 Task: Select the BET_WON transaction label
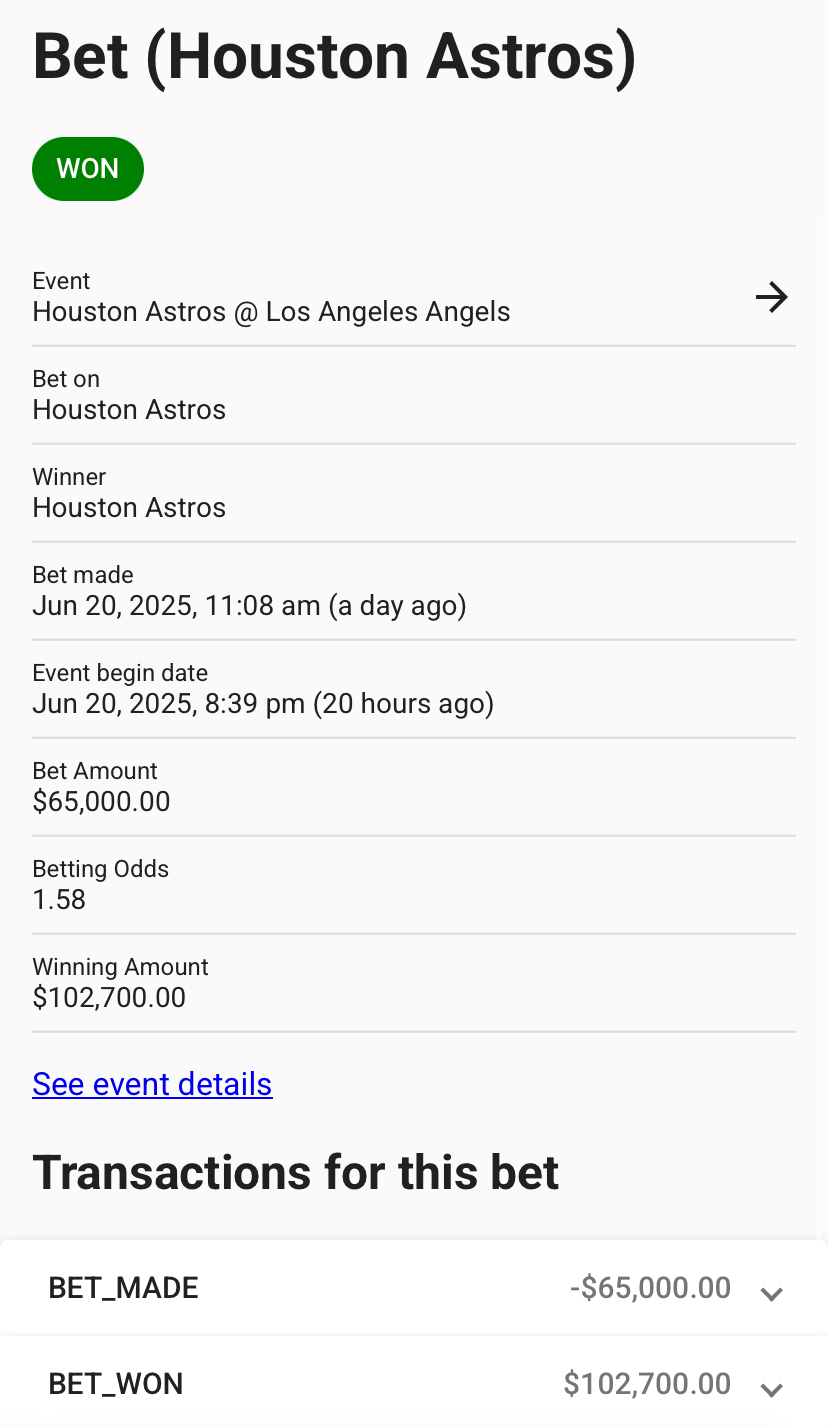(116, 1384)
